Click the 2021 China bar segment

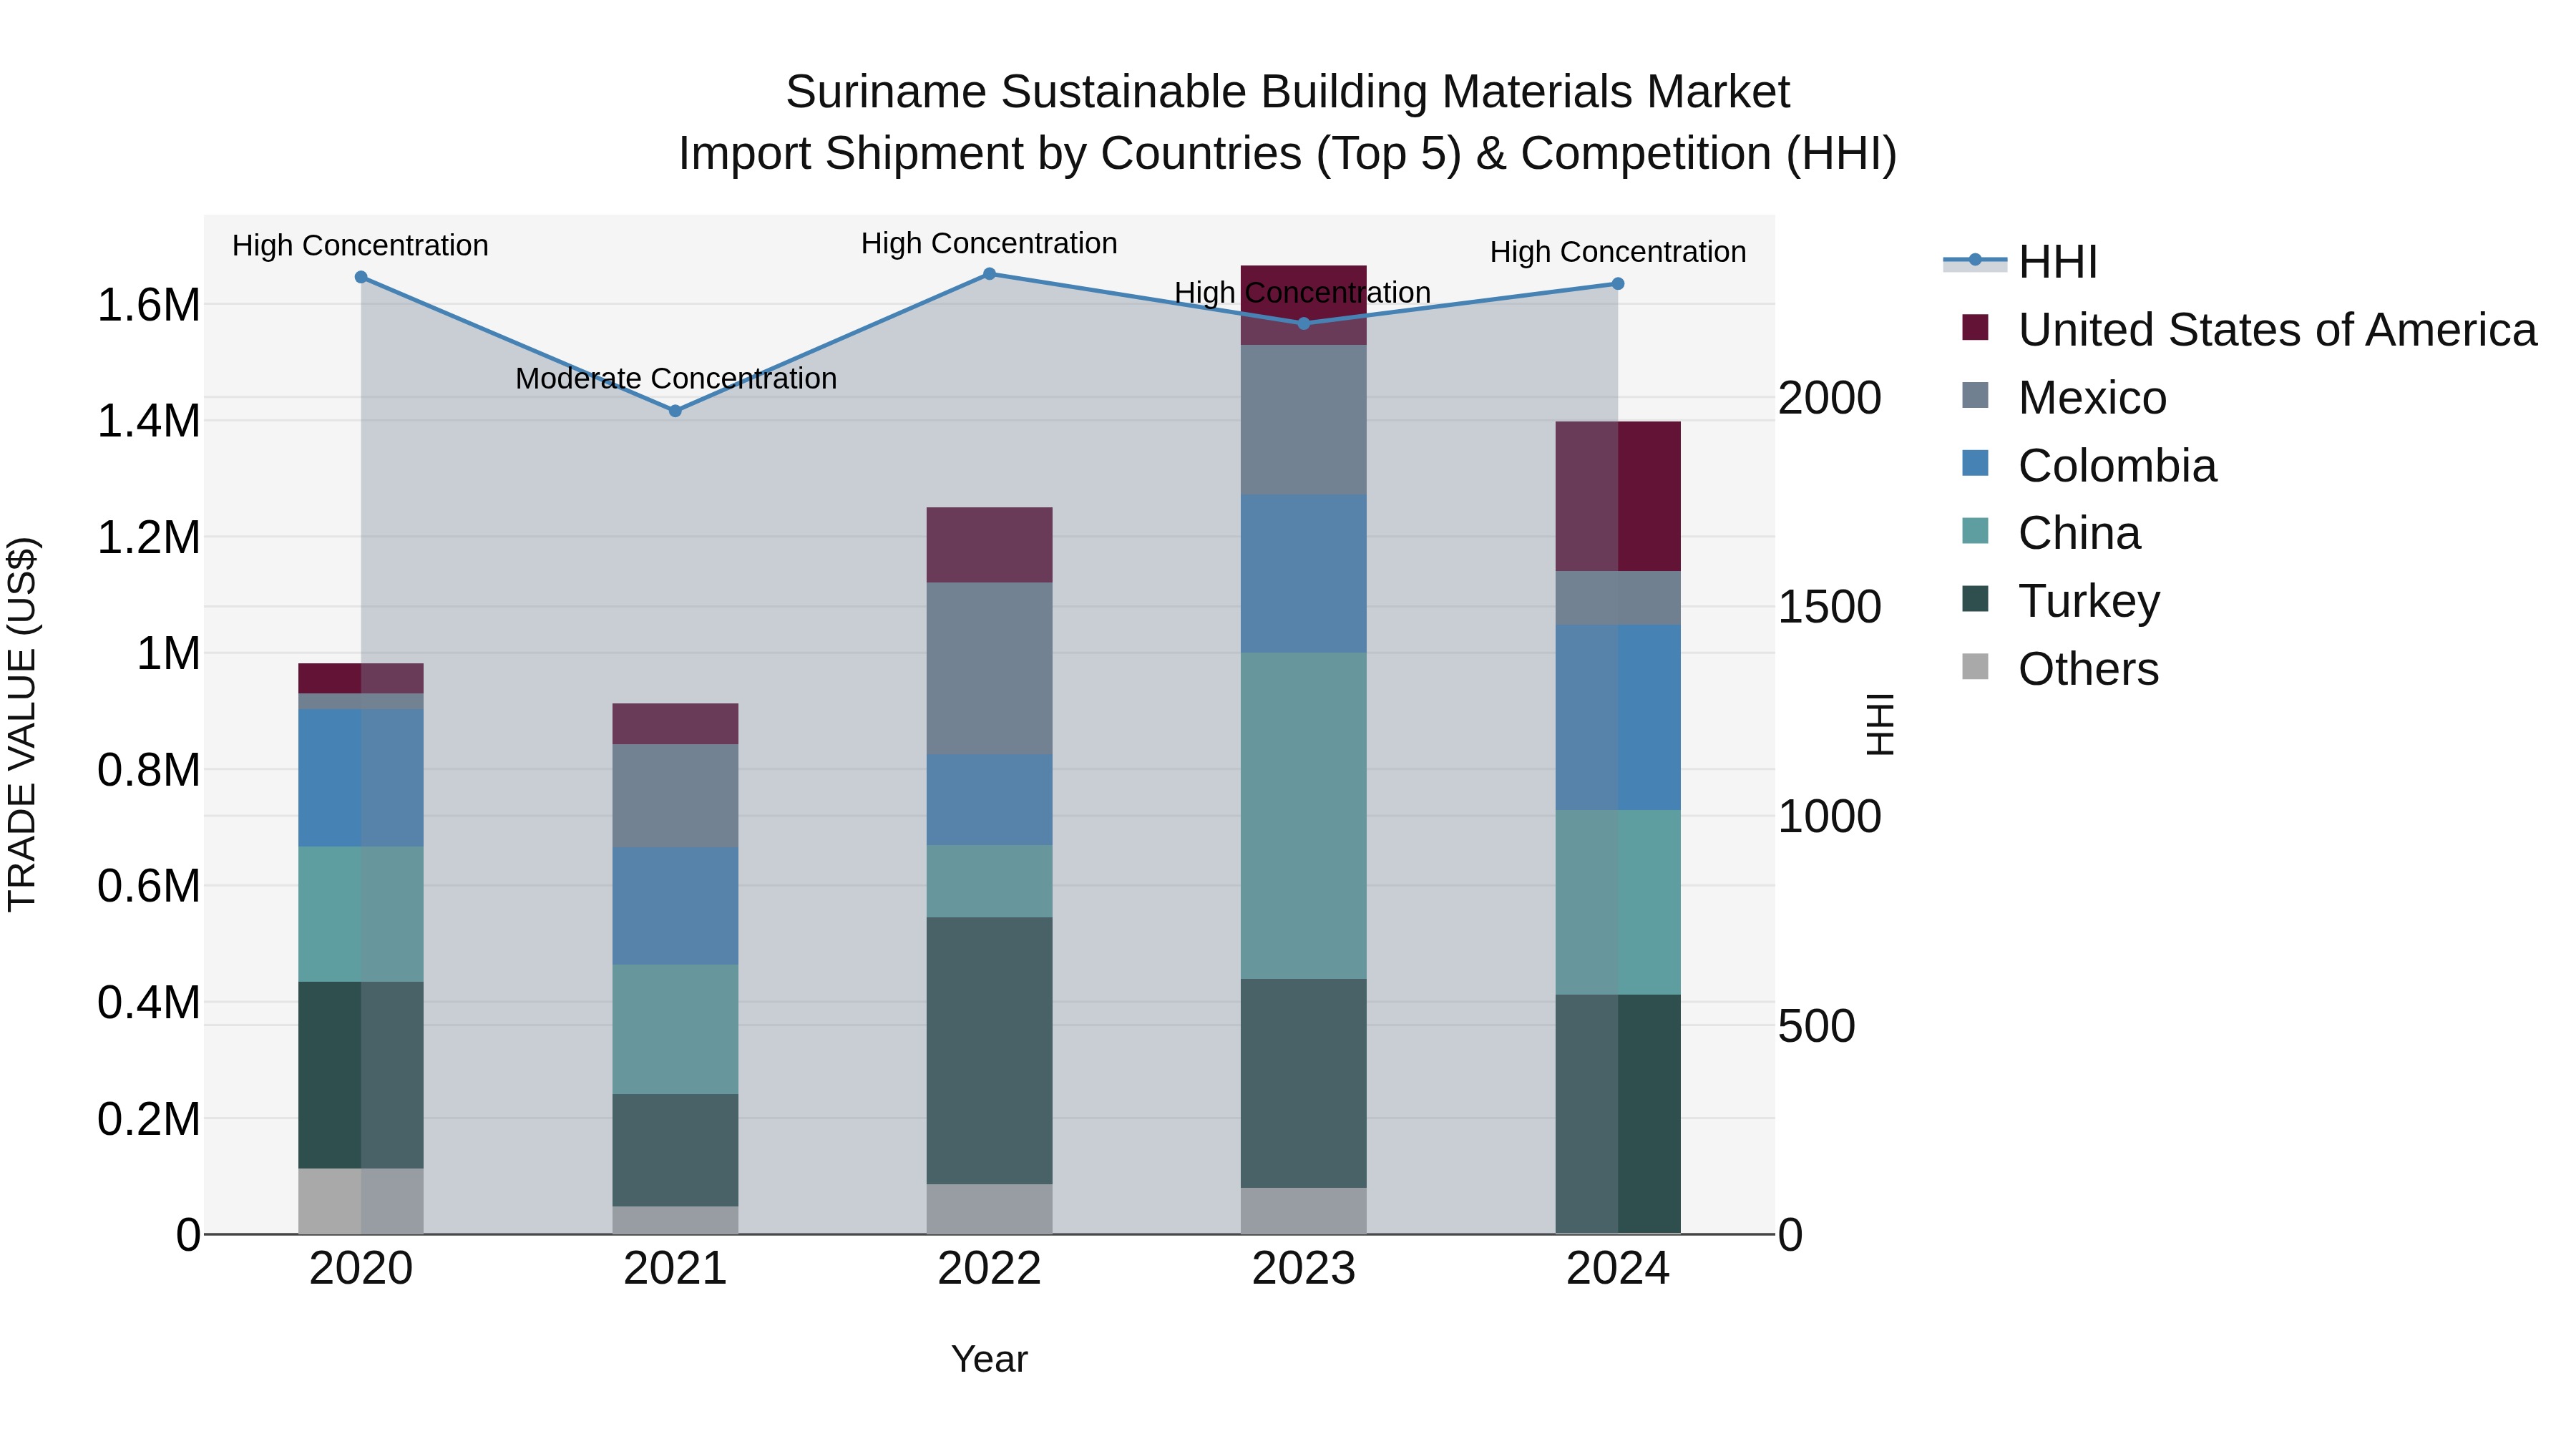(675, 1029)
